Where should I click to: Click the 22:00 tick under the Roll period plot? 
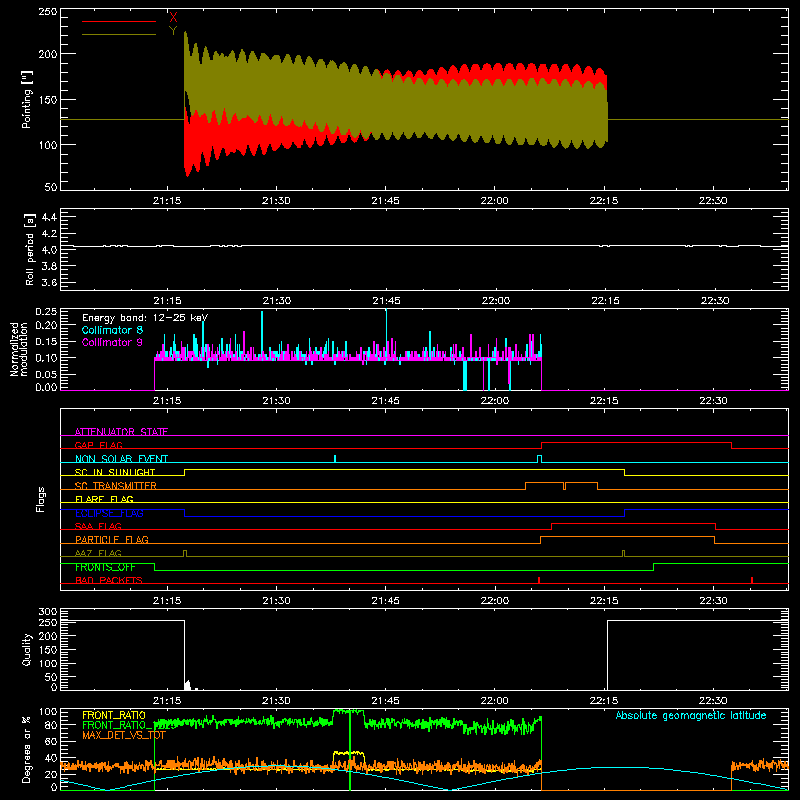494,301
